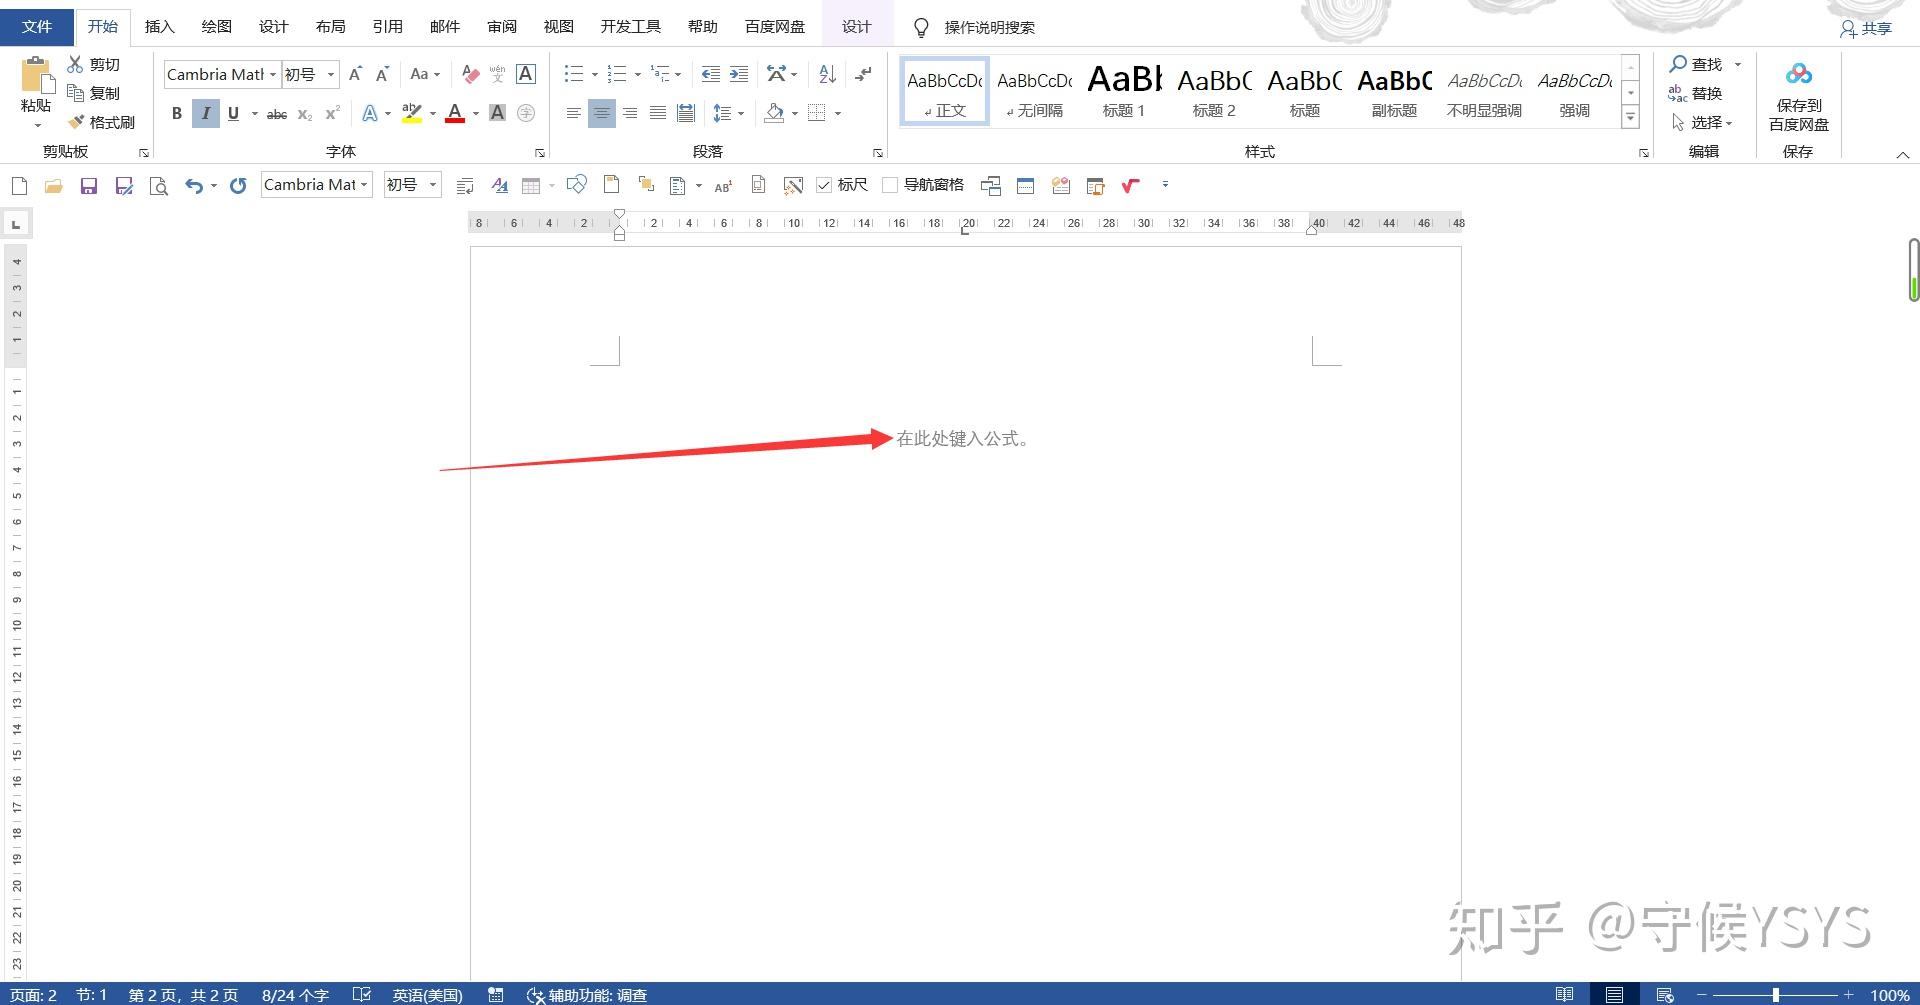Open the File (文件) tab
This screenshot has height=1005, width=1920.
pyautogui.click(x=36, y=27)
